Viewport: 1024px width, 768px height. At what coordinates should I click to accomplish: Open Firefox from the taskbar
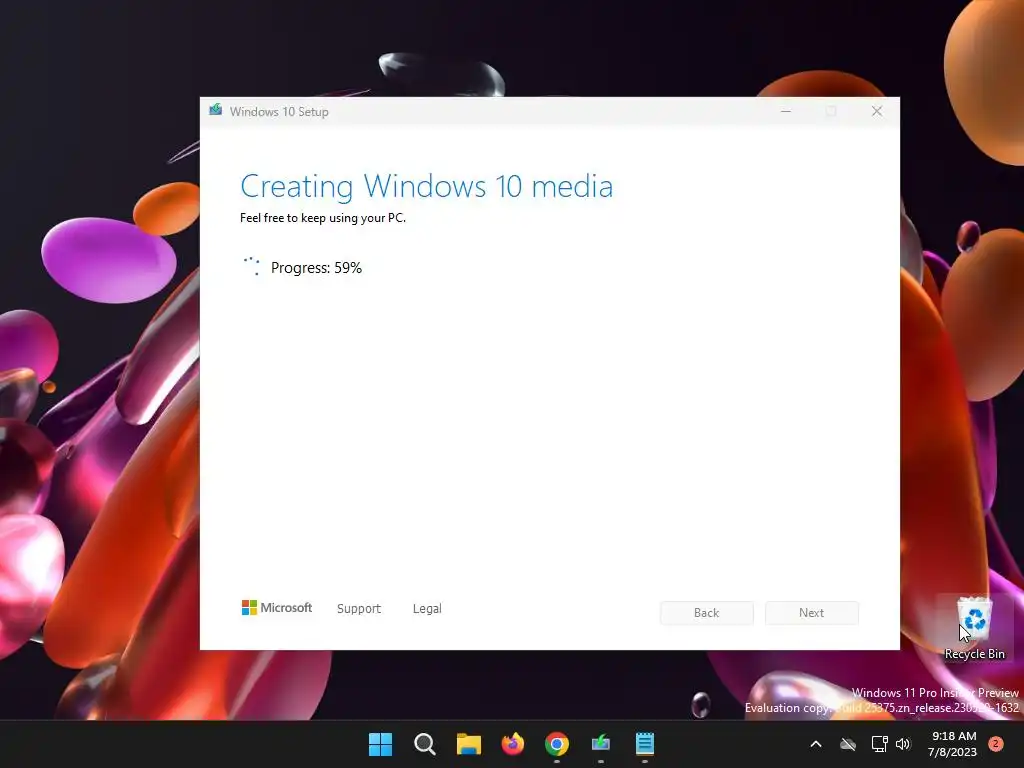pos(513,744)
